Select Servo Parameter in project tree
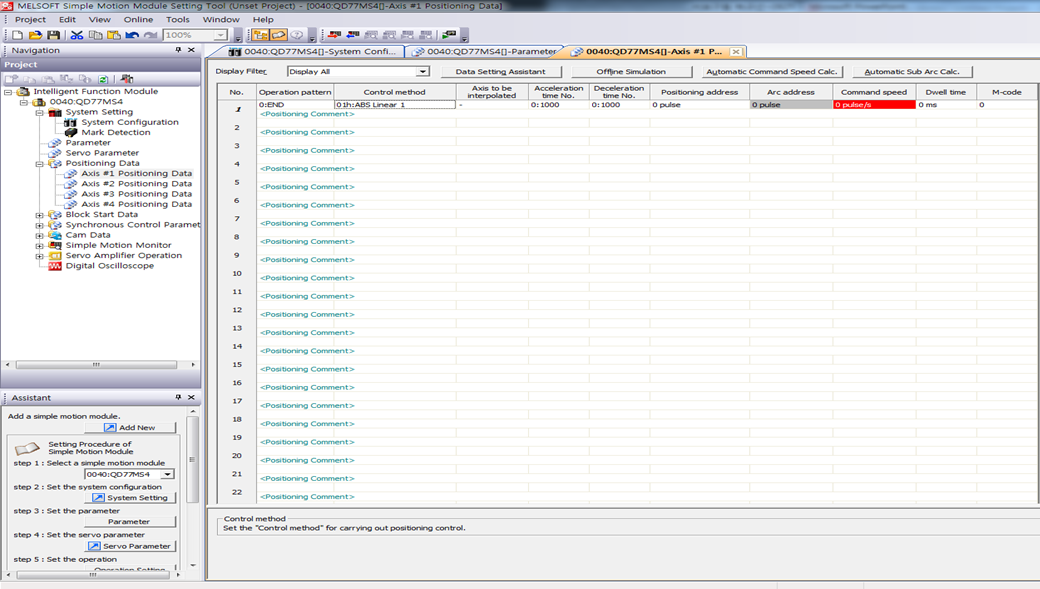Viewport: 1040px width, 589px height. point(102,153)
